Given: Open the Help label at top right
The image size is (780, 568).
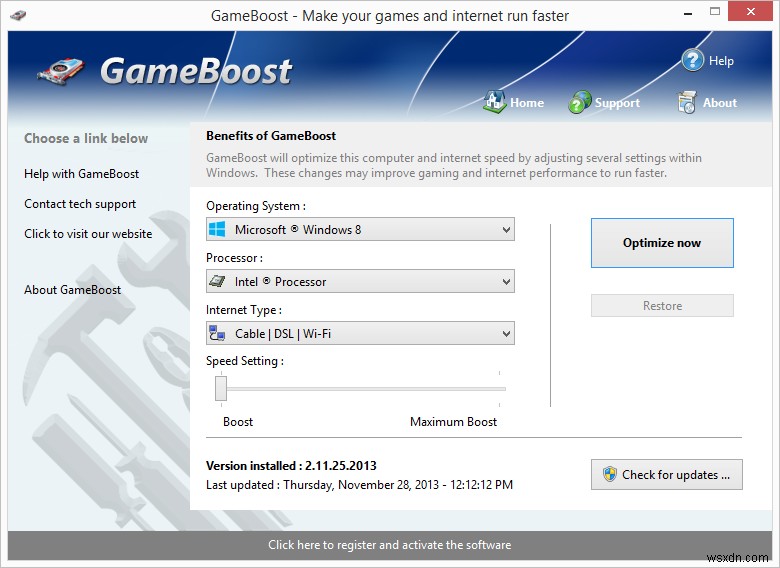Looking at the screenshot, I should coord(721,61).
